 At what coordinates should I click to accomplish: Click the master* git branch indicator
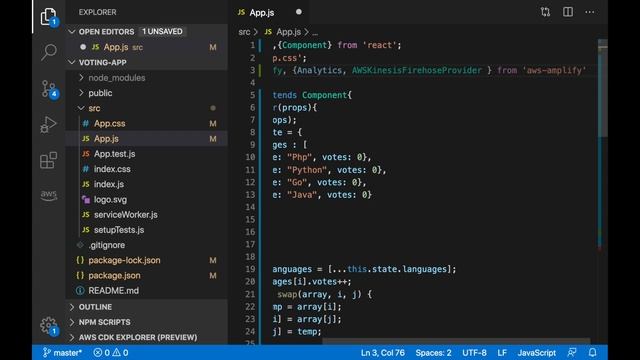click(62, 353)
